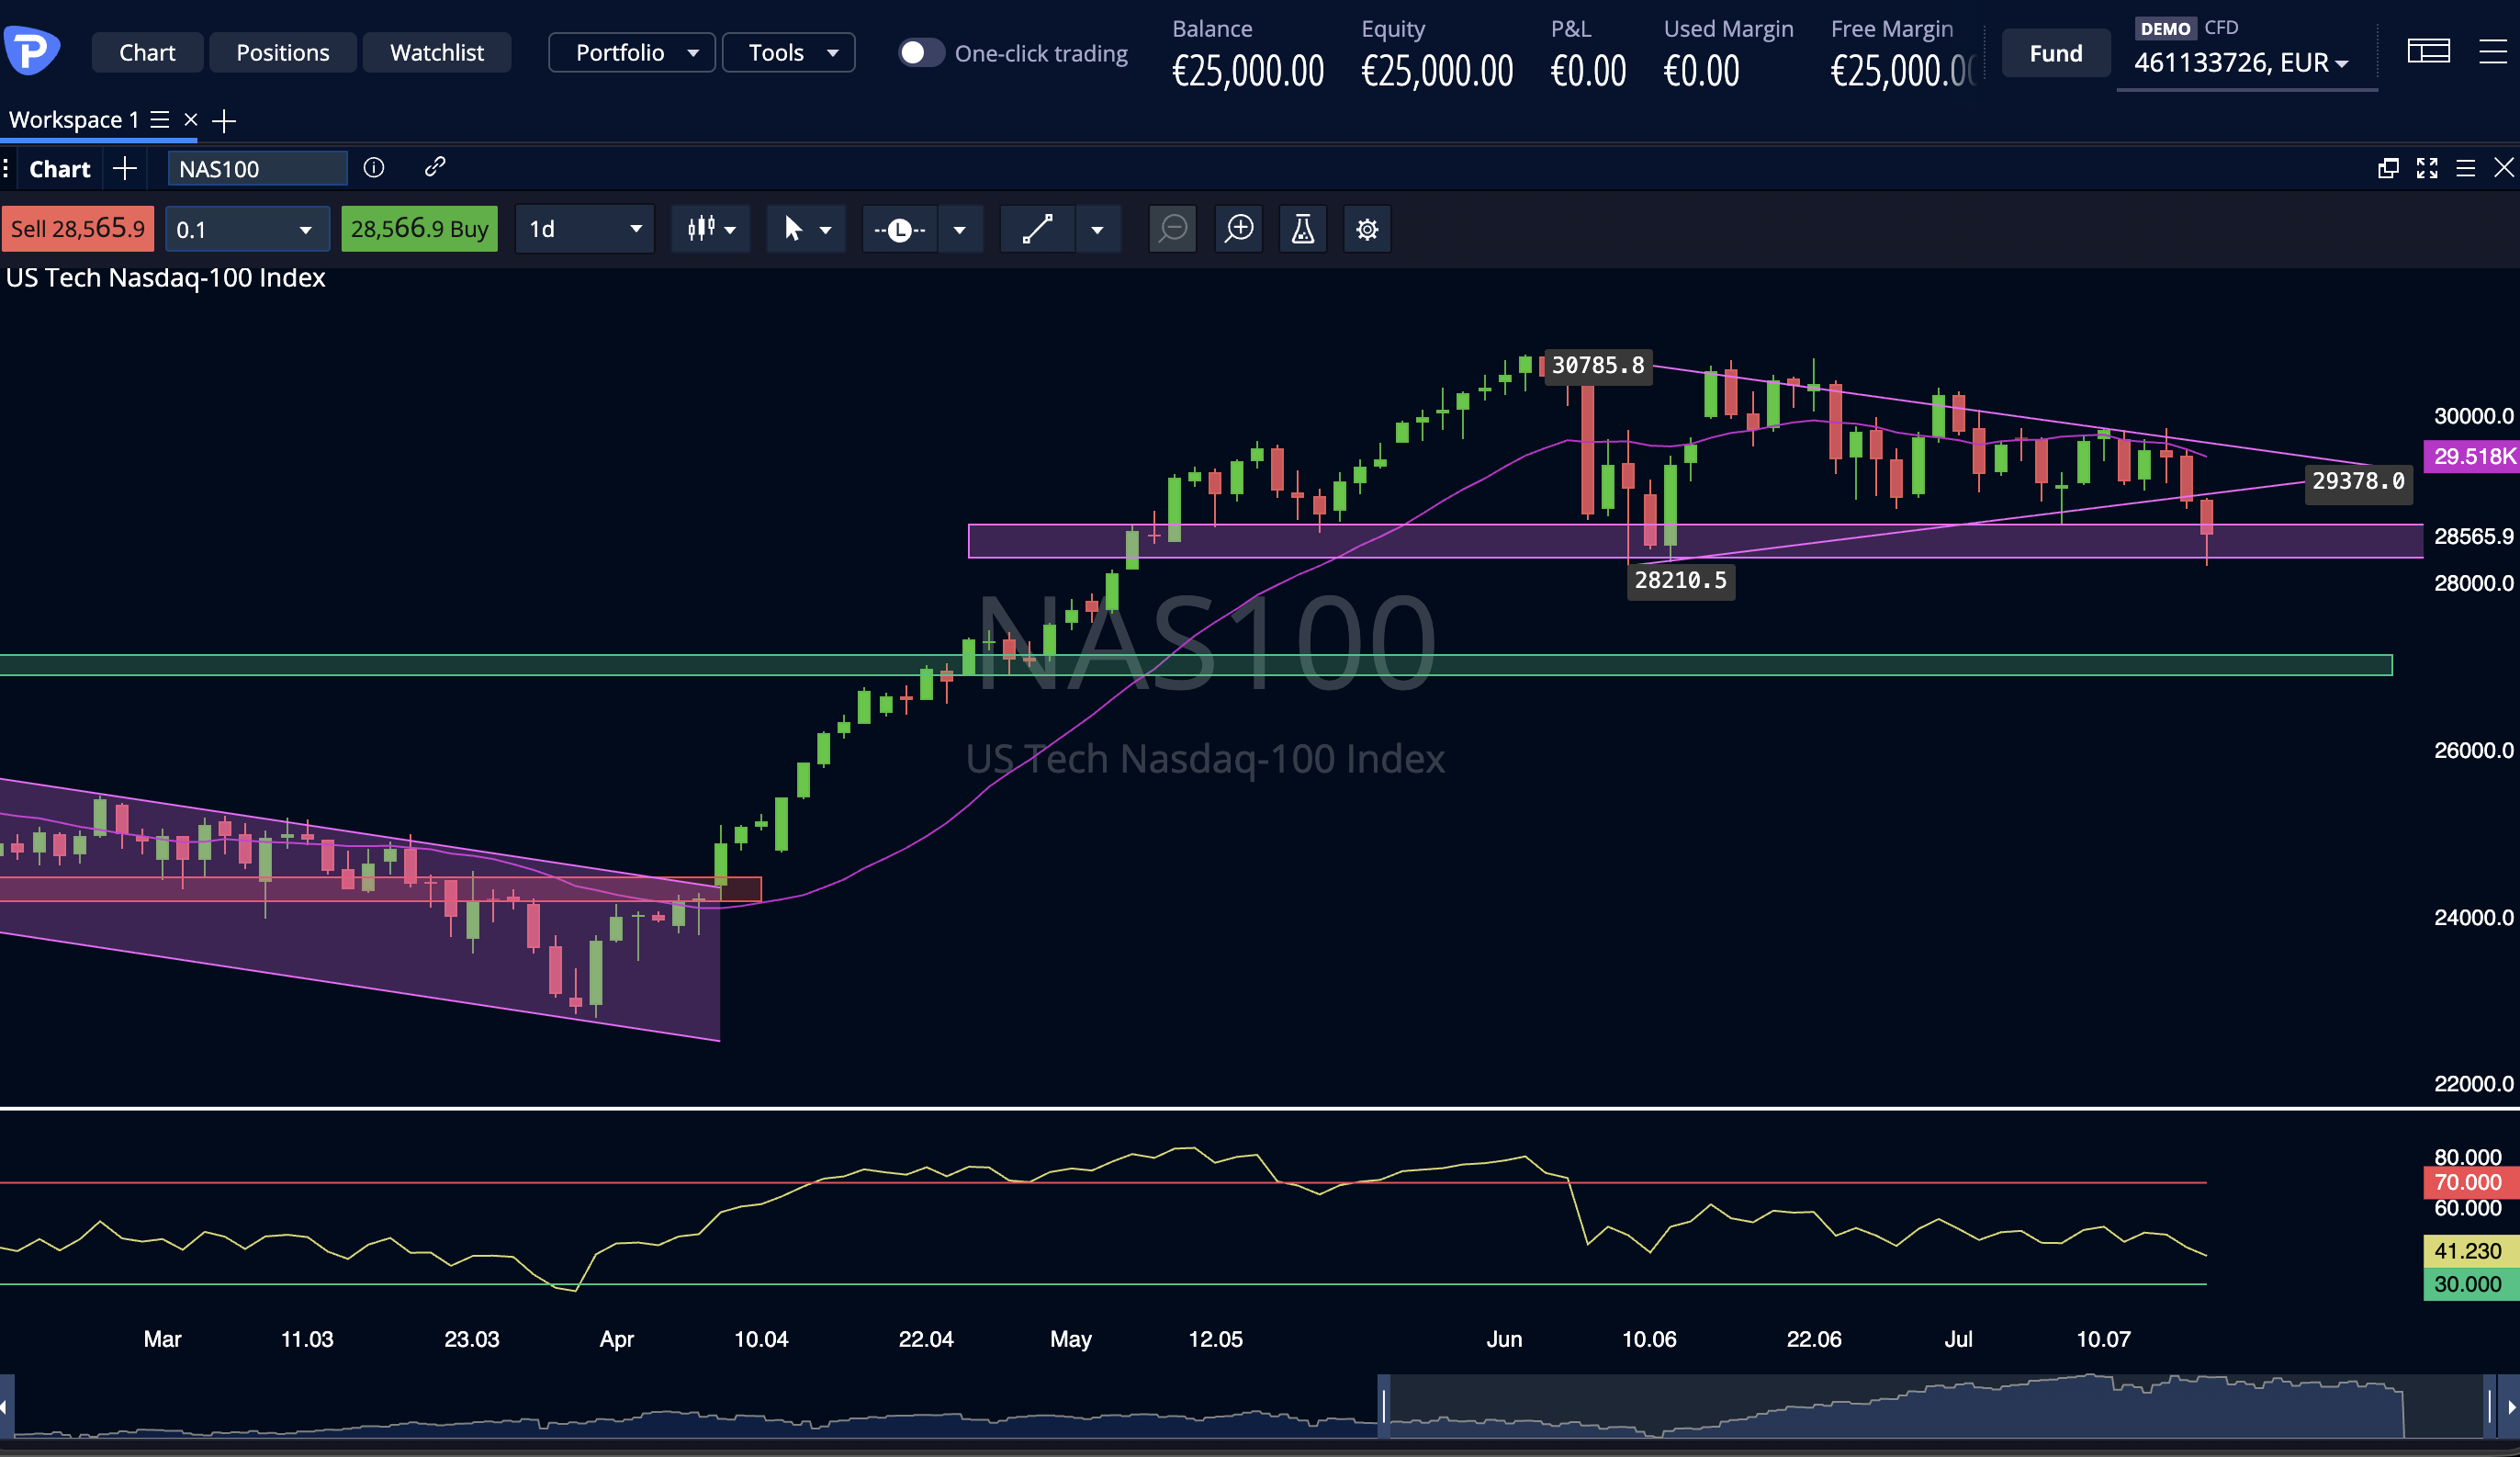This screenshot has height=1457, width=2520.
Task: Open the instrument info icon next to NAS100
Action: coord(374,168)
